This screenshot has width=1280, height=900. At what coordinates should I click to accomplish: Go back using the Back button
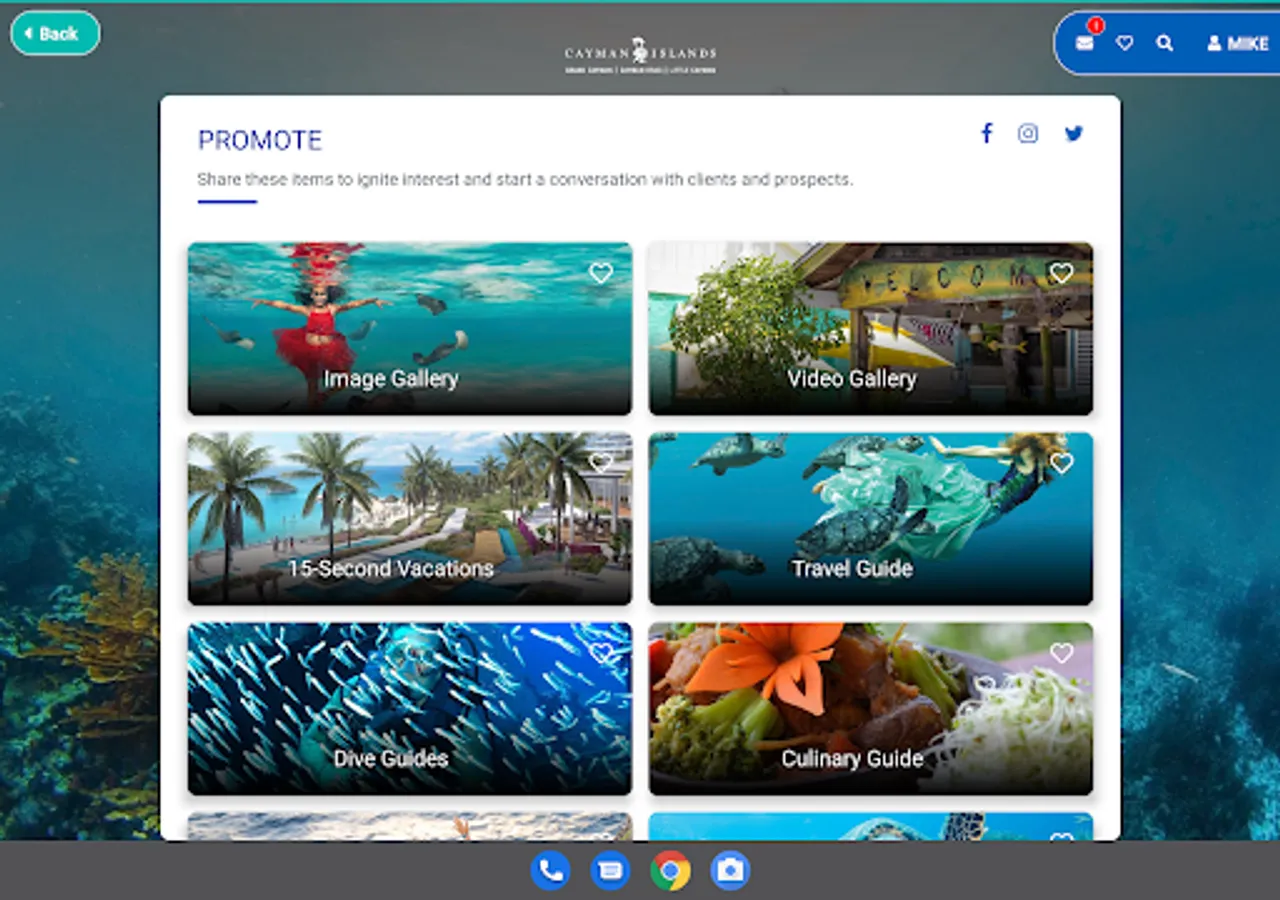point(55,33)
